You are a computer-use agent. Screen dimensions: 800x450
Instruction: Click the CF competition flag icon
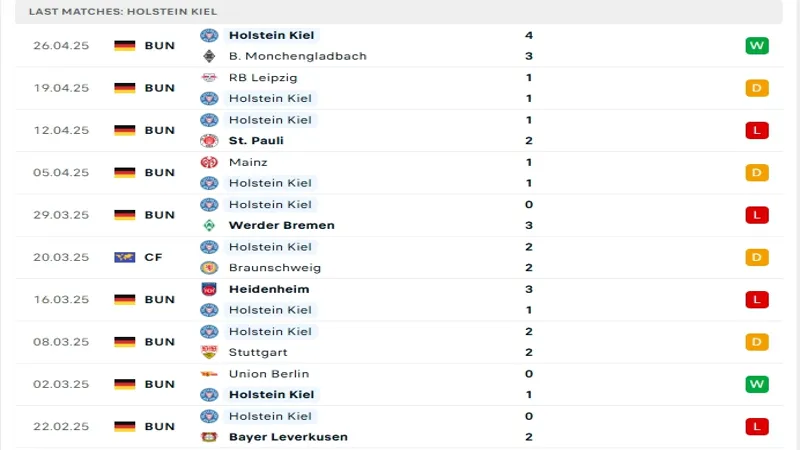[124, 257]
